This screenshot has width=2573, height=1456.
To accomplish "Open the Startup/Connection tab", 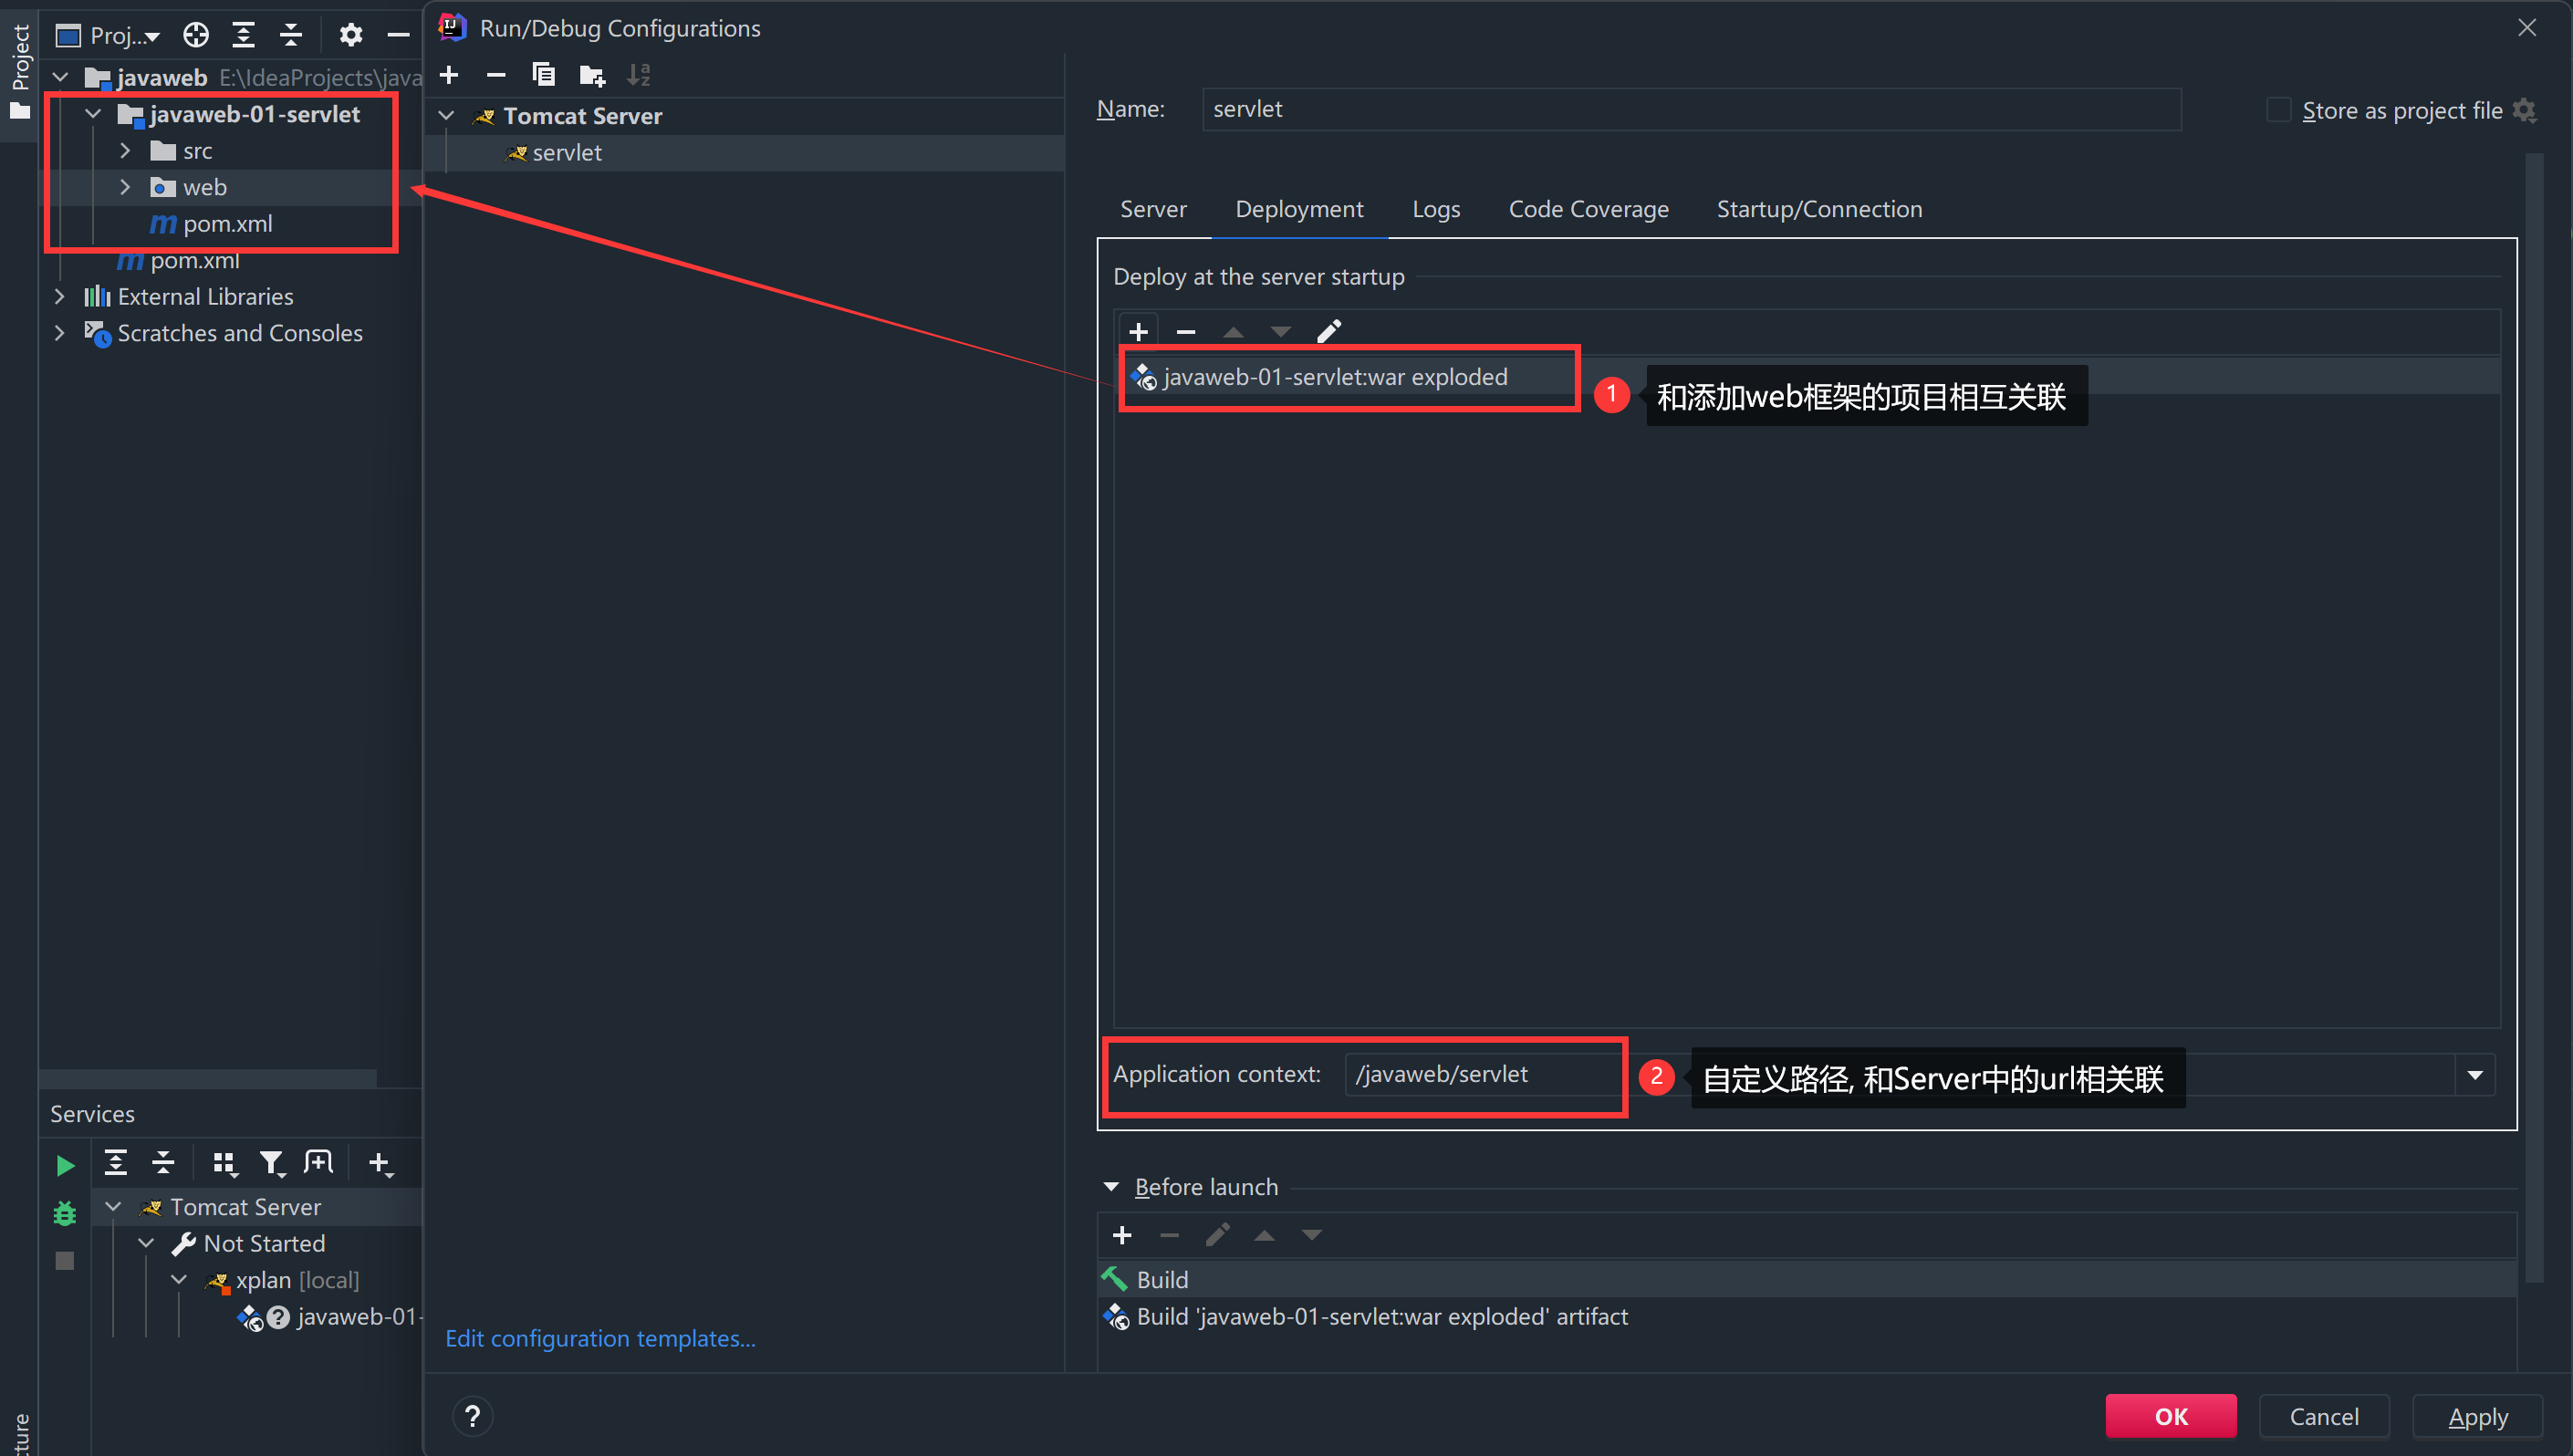I will tap(1819, 209).
